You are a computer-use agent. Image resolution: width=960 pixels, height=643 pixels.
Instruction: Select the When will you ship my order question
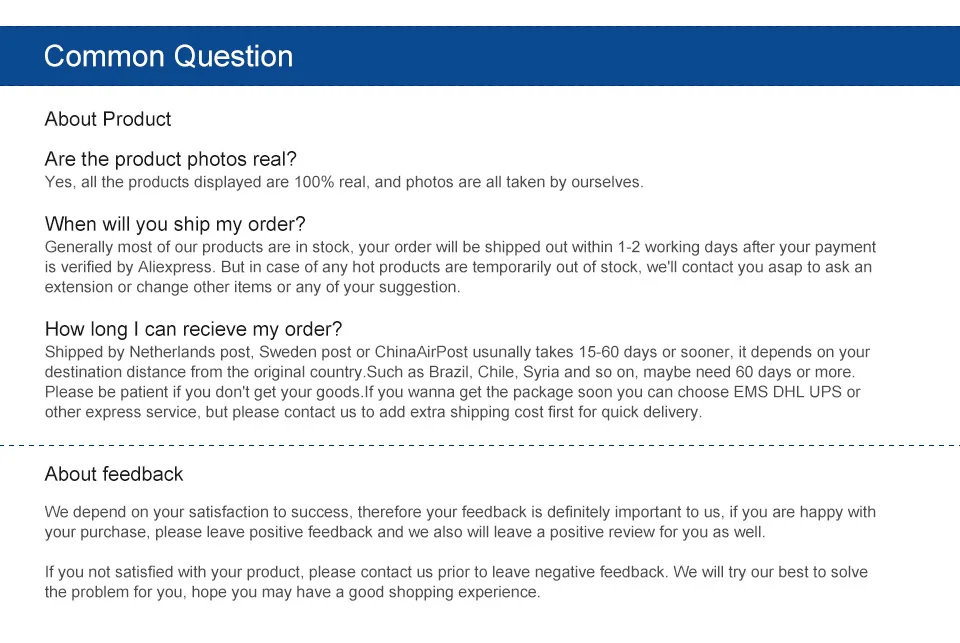175,224
